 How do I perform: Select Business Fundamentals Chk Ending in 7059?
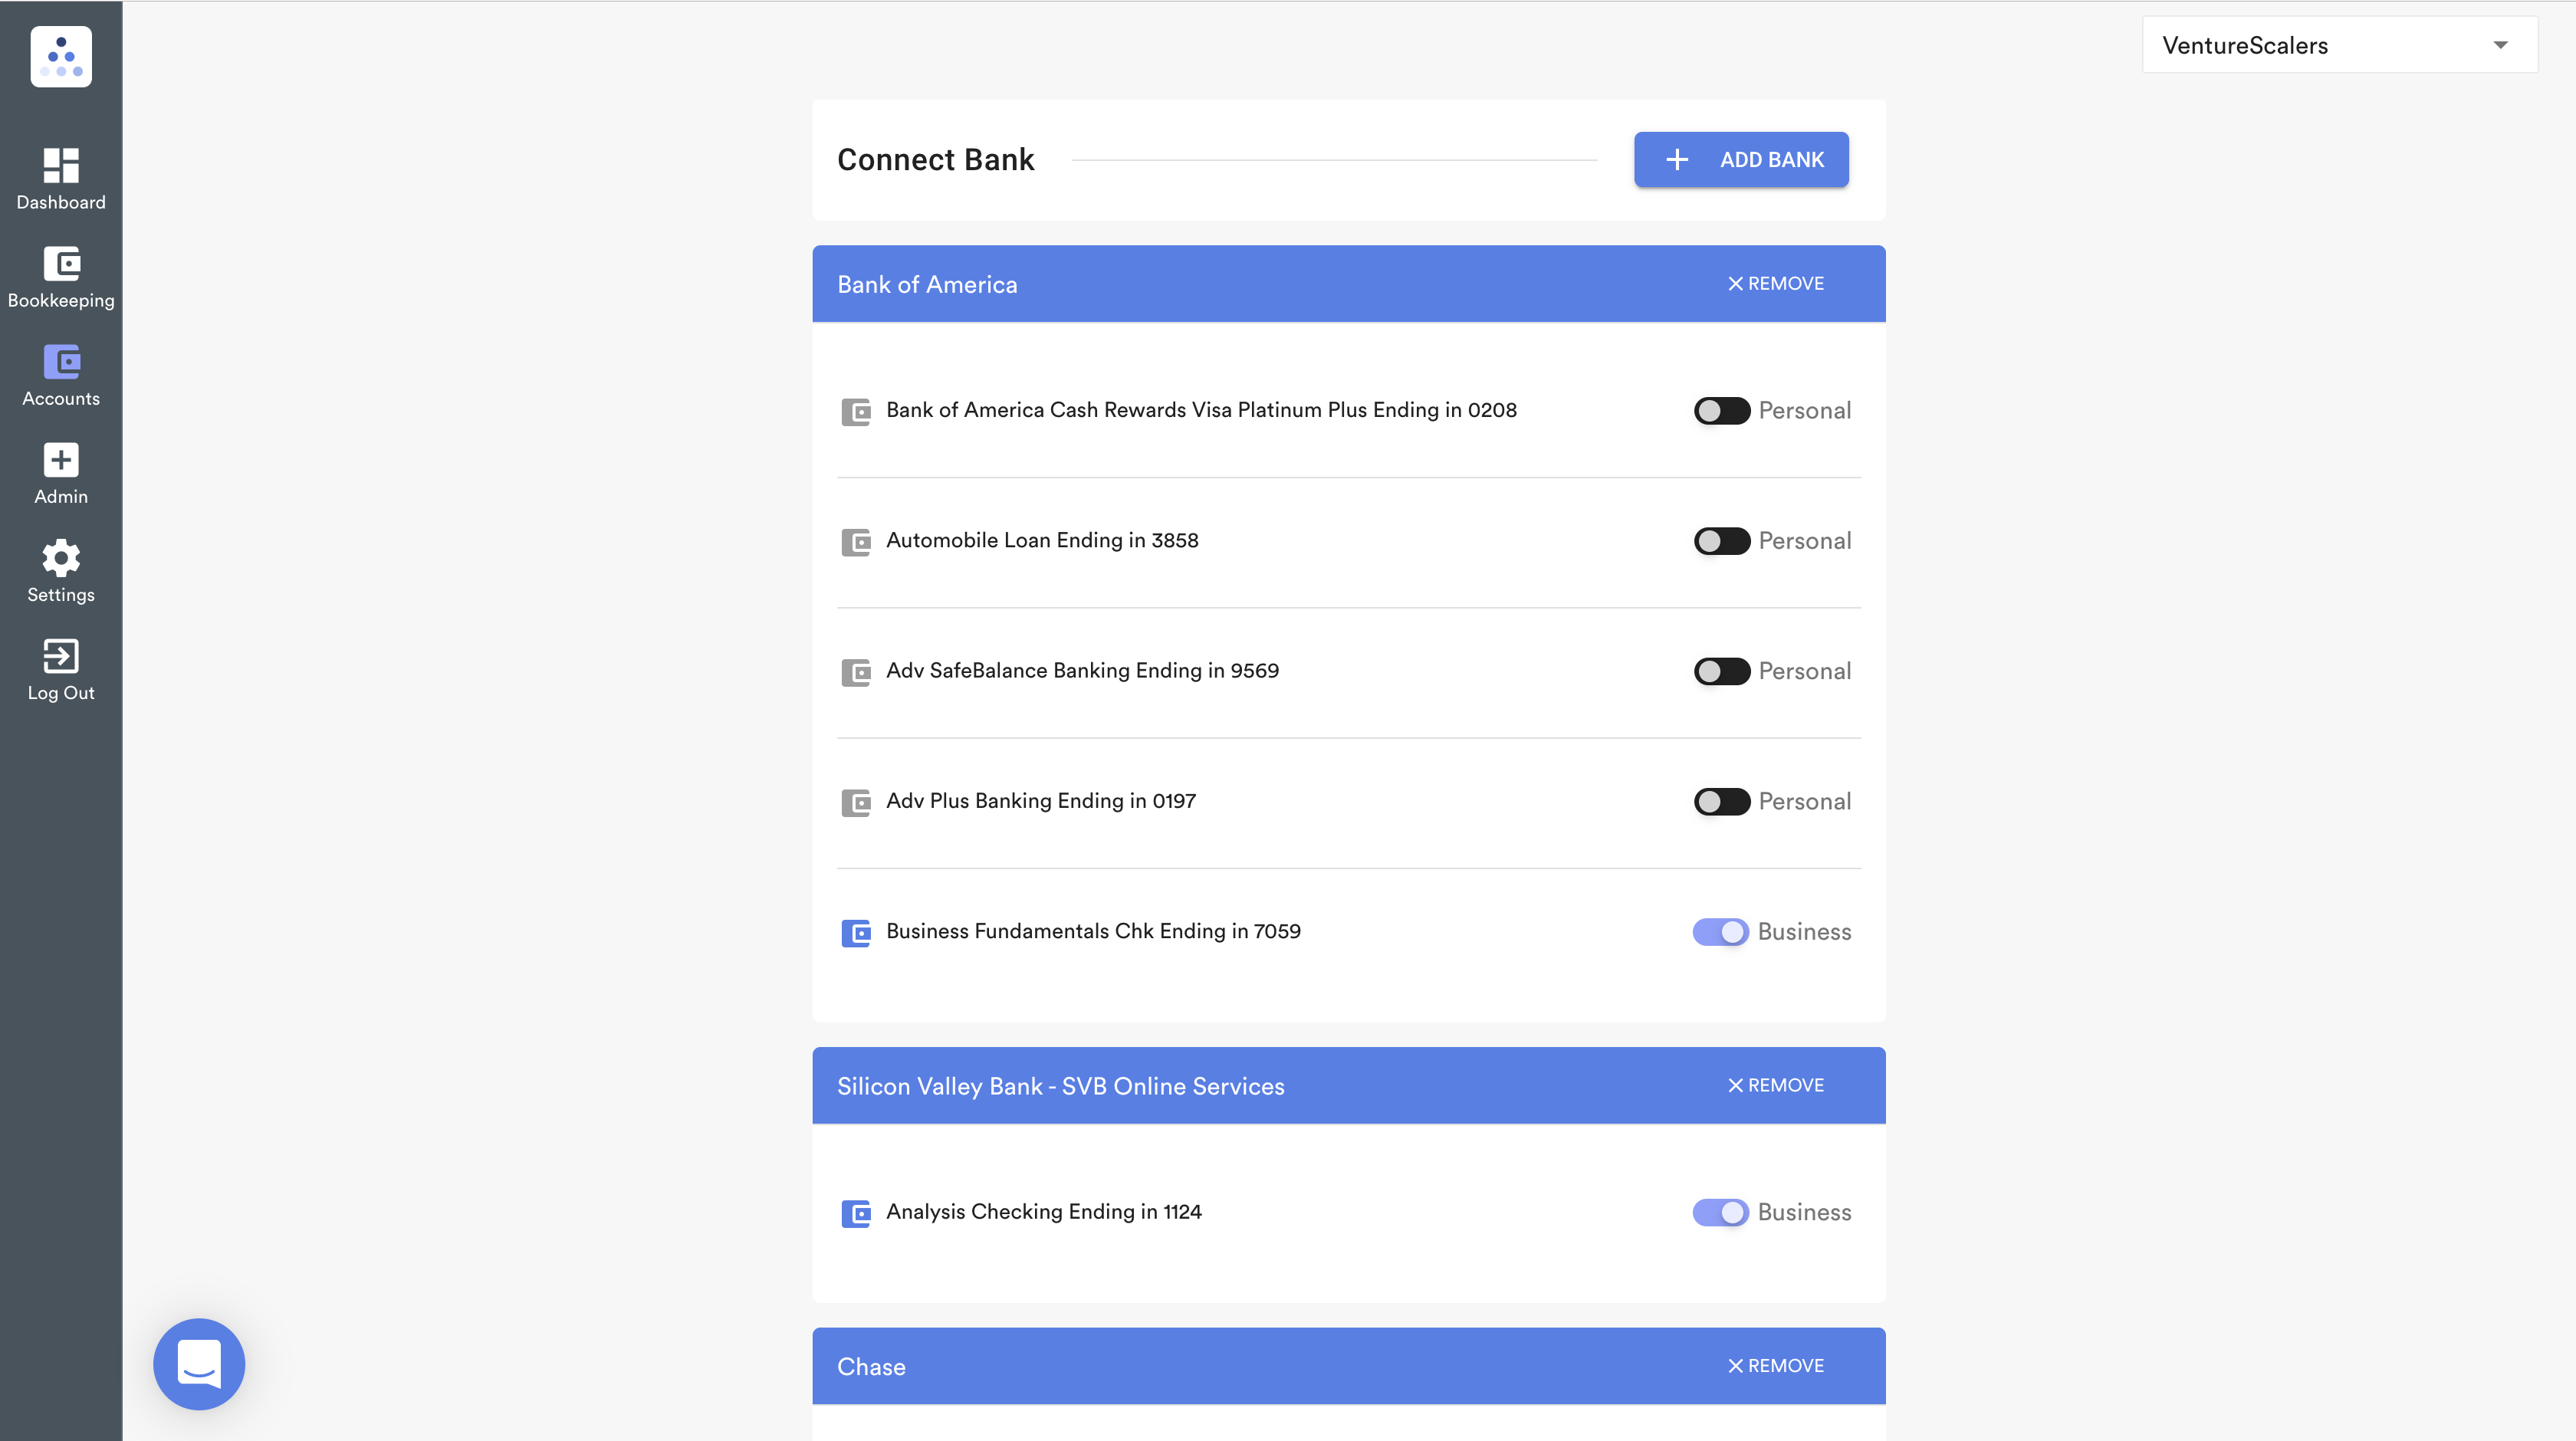pyautogui.click(x=1093, y=932)
